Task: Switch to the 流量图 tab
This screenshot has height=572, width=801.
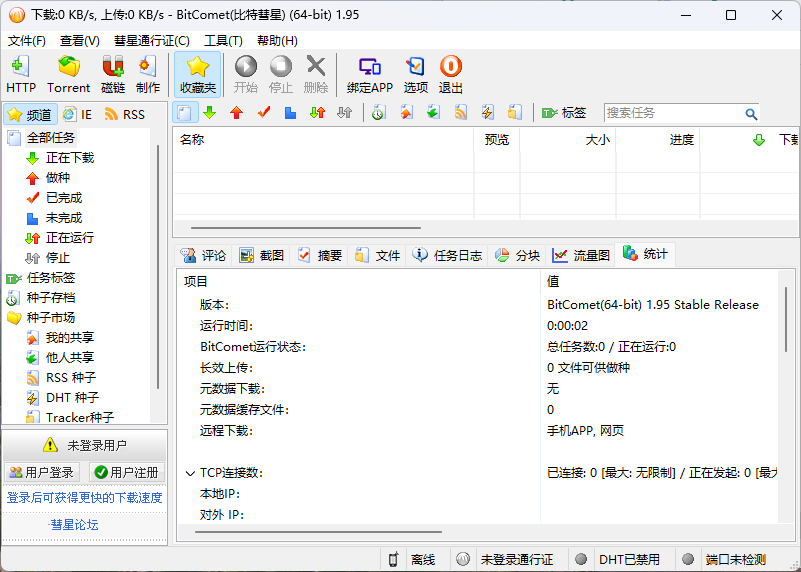Action: pyautogui.click(x=581, y=255)
